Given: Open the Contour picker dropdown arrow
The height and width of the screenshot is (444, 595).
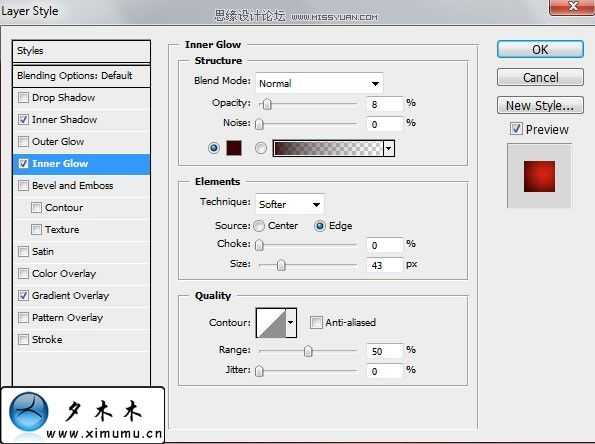Looking at the screenshot, I should (291, 323).
